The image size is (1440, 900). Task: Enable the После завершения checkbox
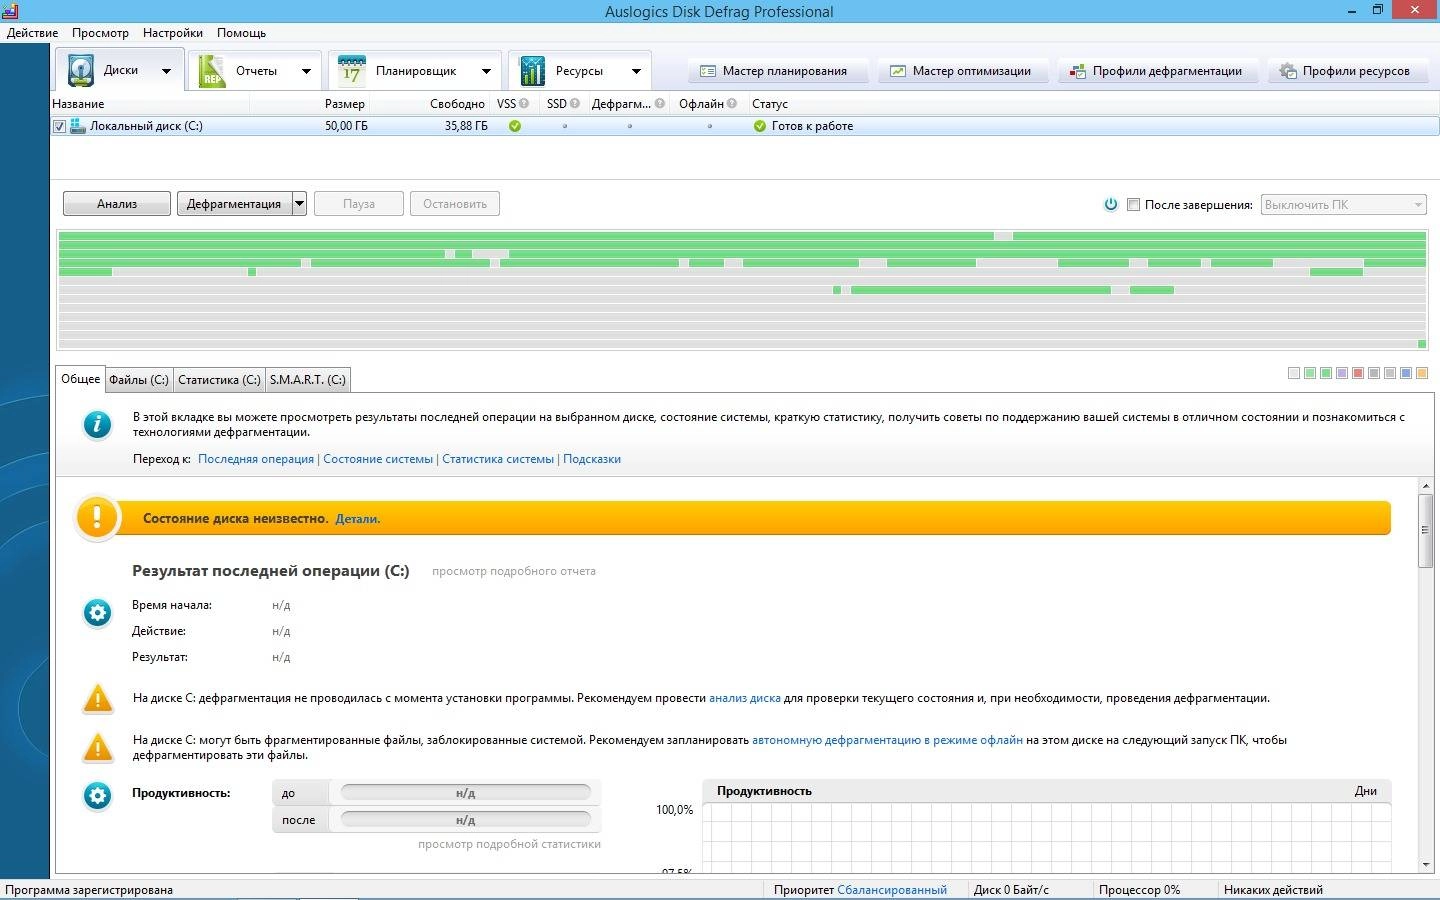click(x=1133, y=204)
